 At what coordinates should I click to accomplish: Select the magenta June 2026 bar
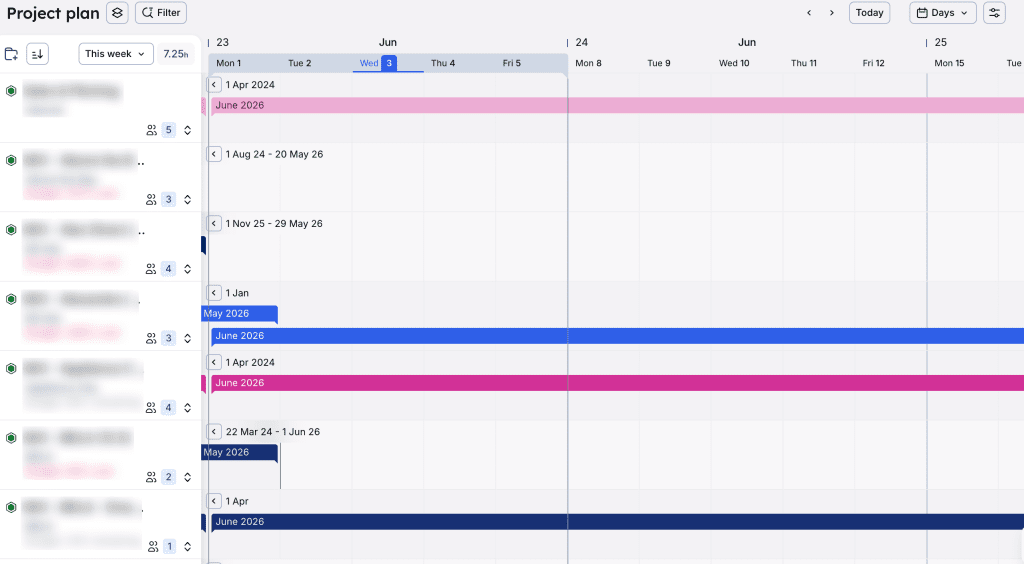617,383
